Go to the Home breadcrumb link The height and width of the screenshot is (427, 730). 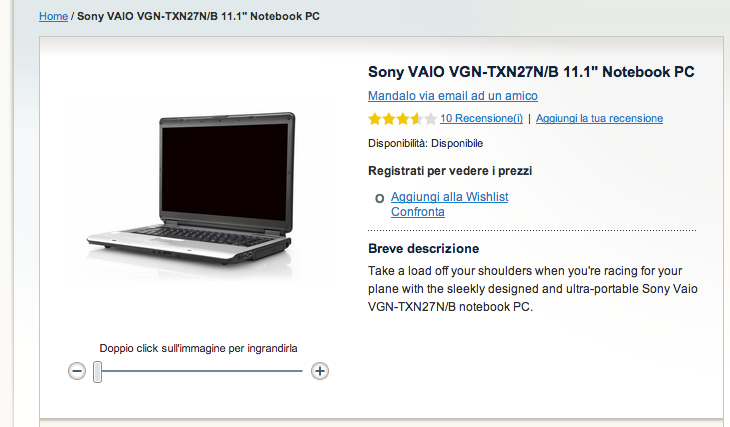[54, 16]
